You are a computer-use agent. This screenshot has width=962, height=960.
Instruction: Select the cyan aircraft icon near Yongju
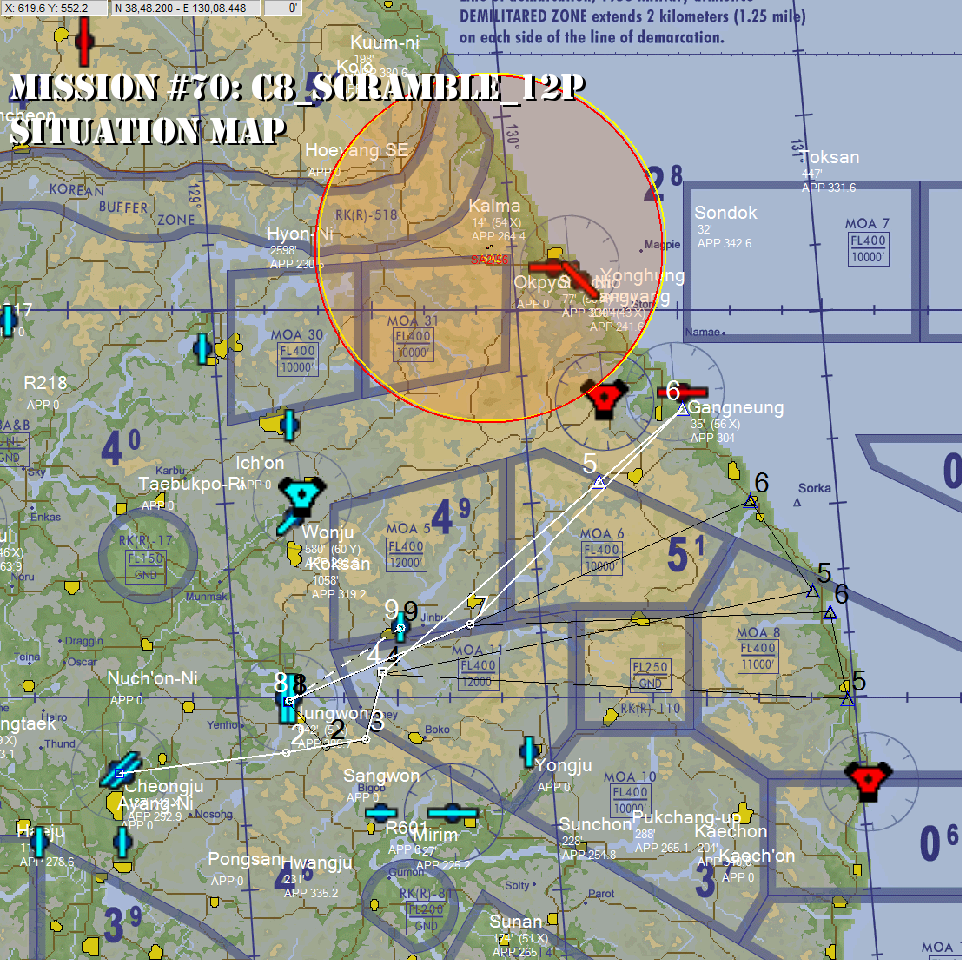coord(528,751)
